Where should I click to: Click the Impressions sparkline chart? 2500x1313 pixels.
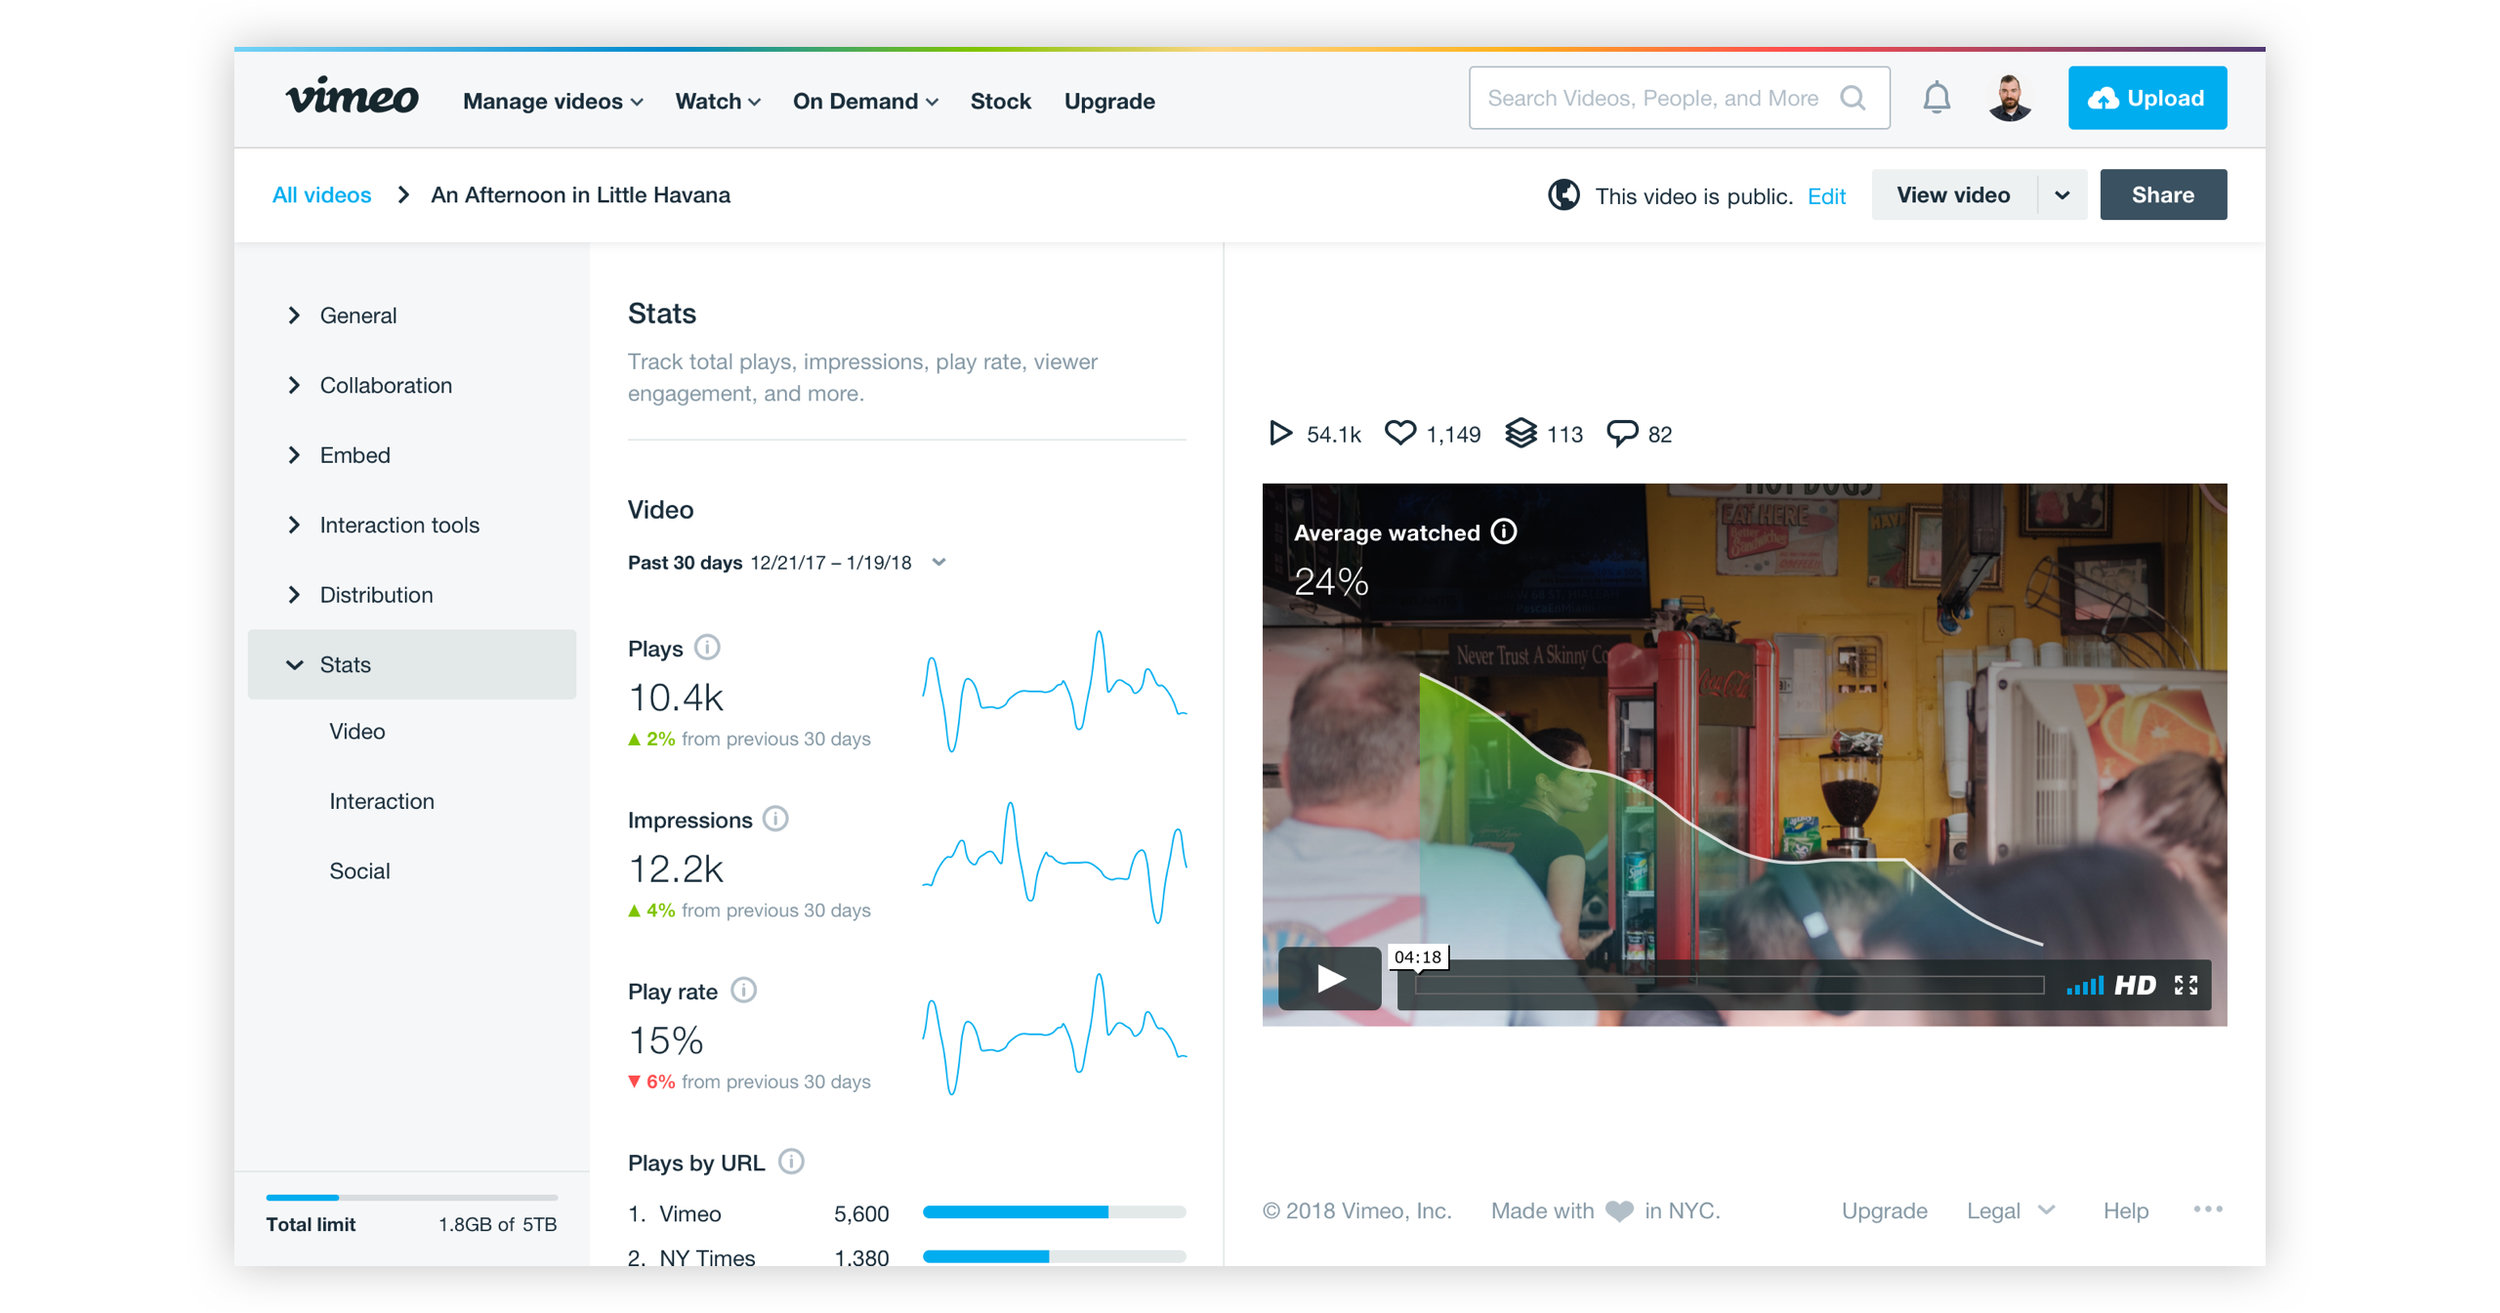1054,862
